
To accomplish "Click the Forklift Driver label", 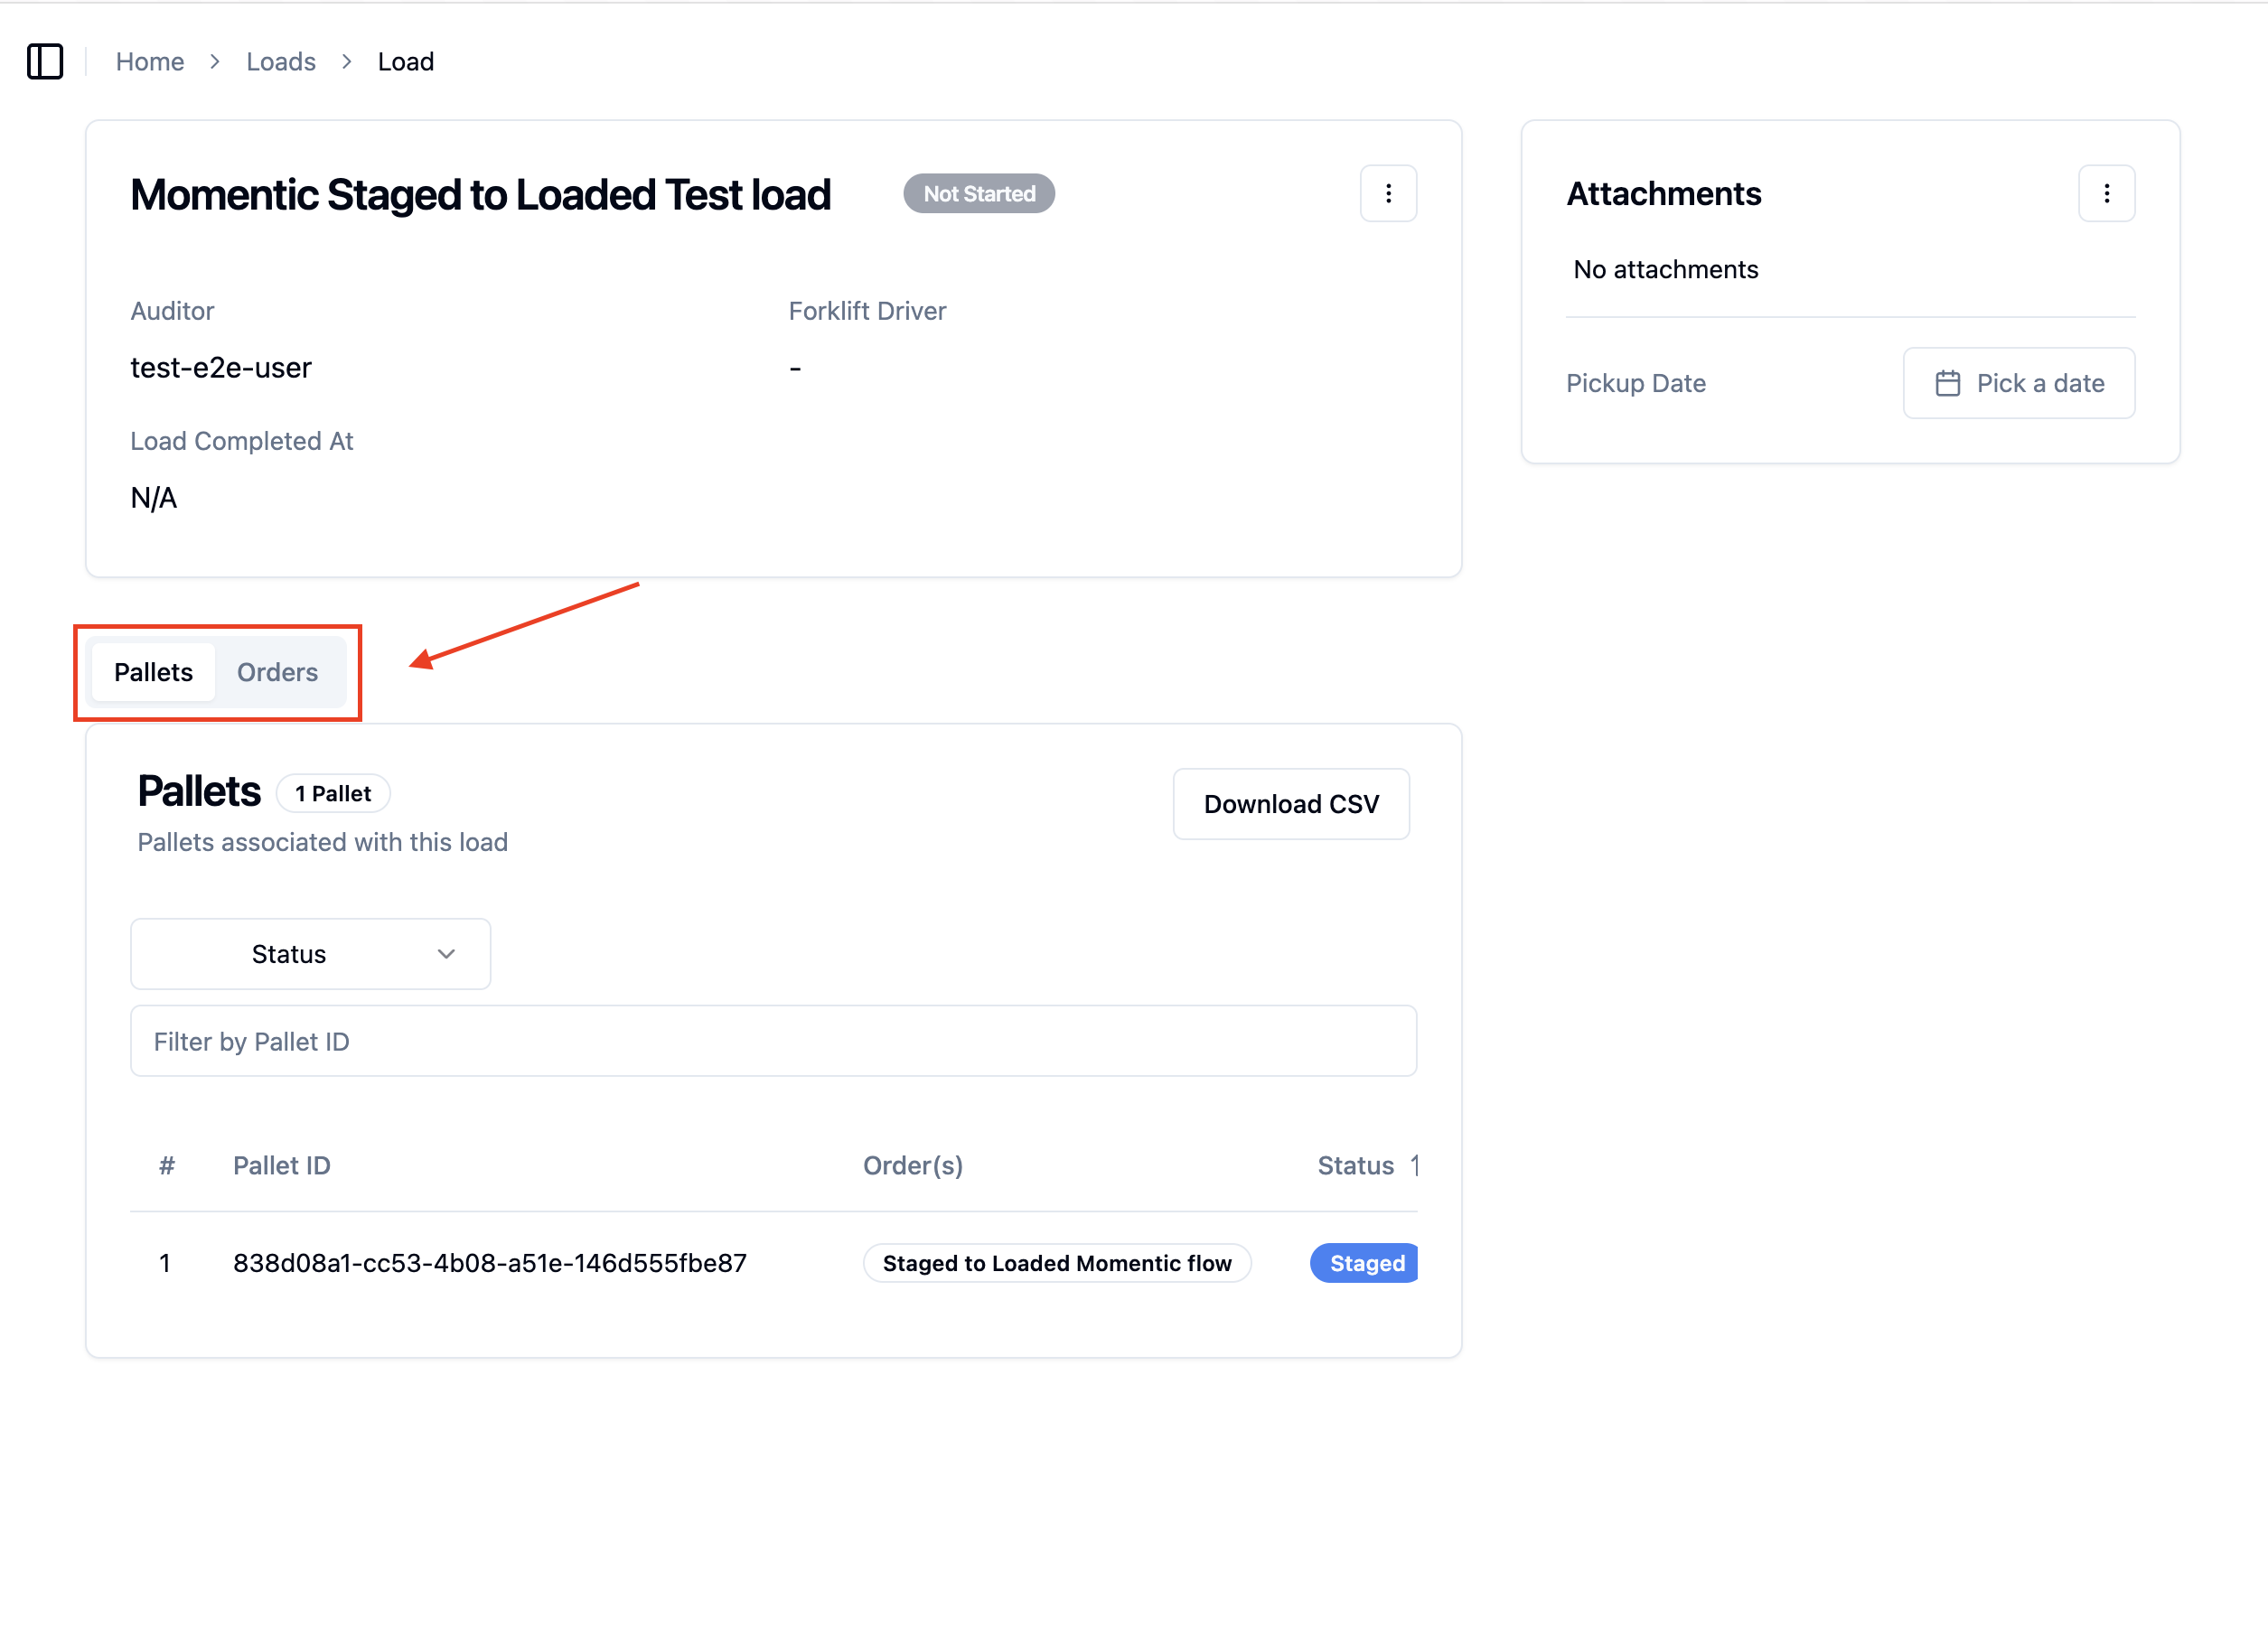I will tap(867, 311).
